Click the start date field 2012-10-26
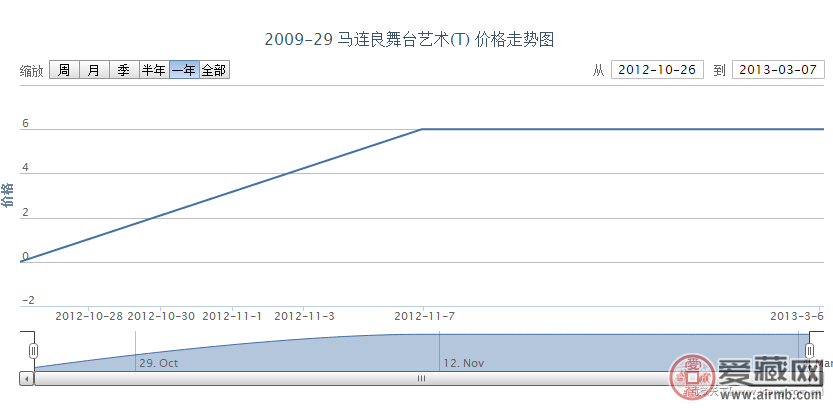 pos(657,70)
